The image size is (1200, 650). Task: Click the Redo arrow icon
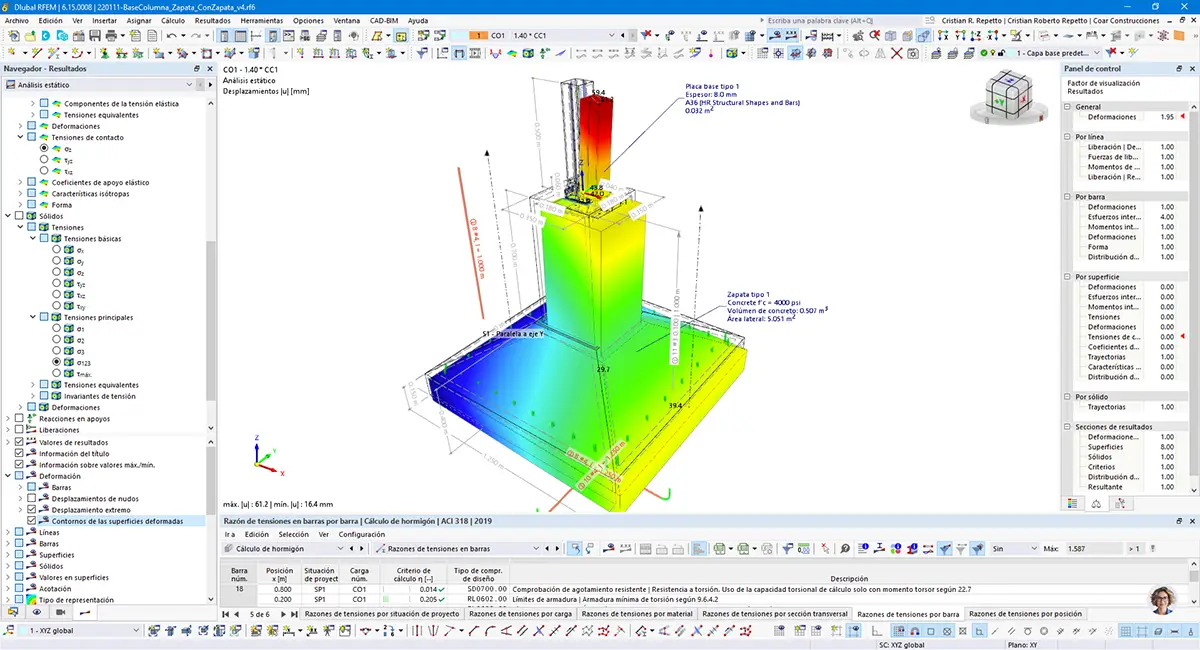[x=195, y=35]
